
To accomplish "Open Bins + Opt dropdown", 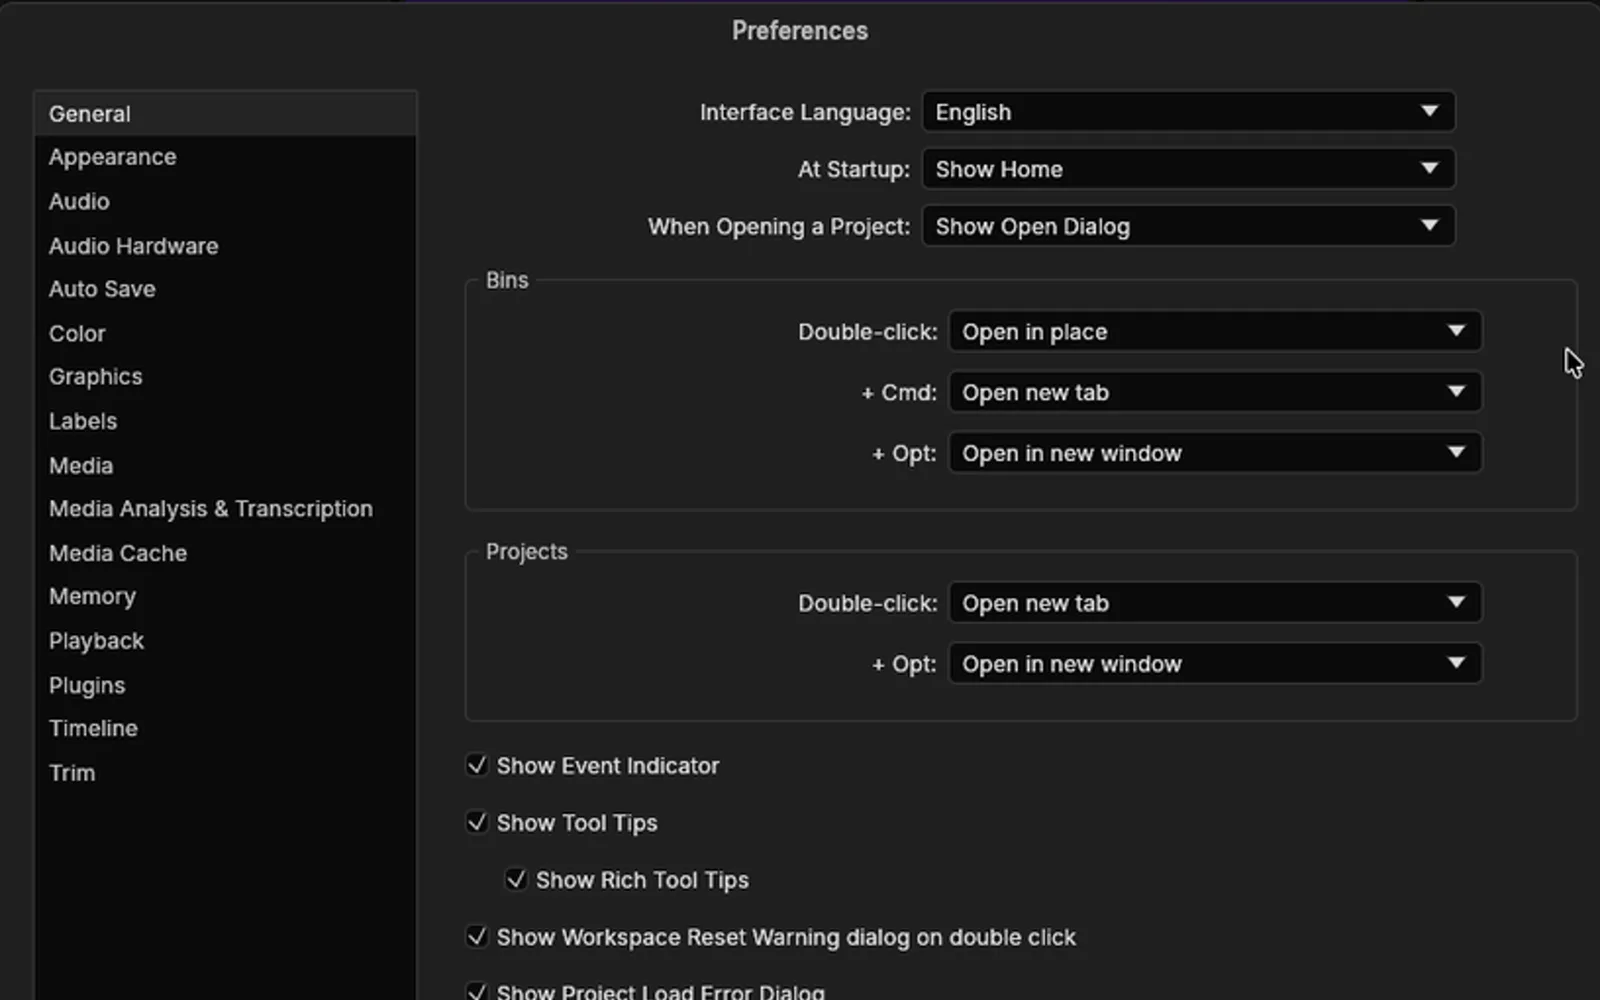I will pos(1215,453).
